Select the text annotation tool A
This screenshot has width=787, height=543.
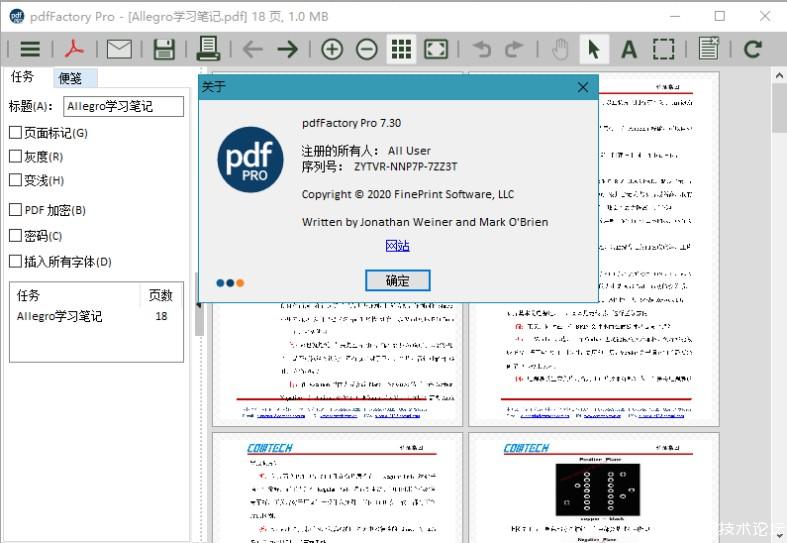click(628, 49)
